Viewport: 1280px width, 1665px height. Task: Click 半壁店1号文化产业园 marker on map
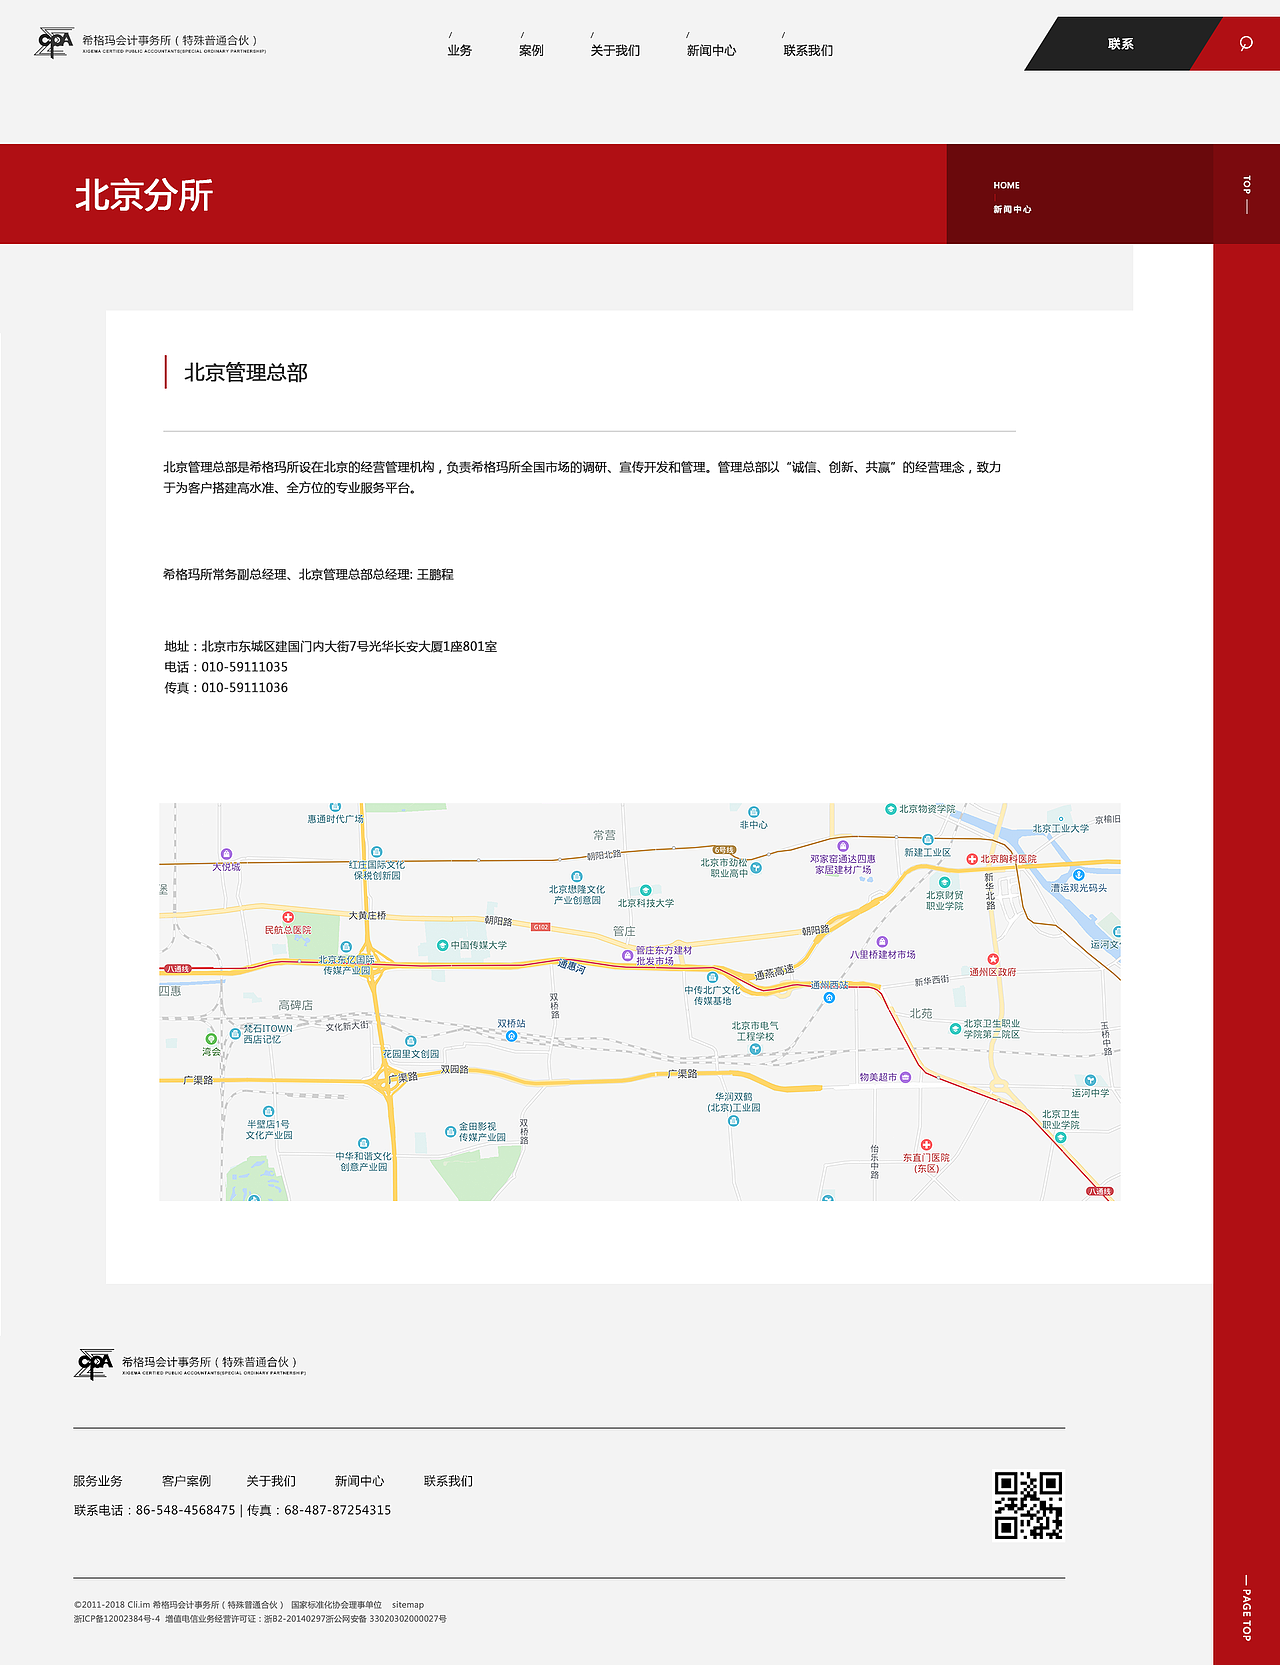point(268,1111)
